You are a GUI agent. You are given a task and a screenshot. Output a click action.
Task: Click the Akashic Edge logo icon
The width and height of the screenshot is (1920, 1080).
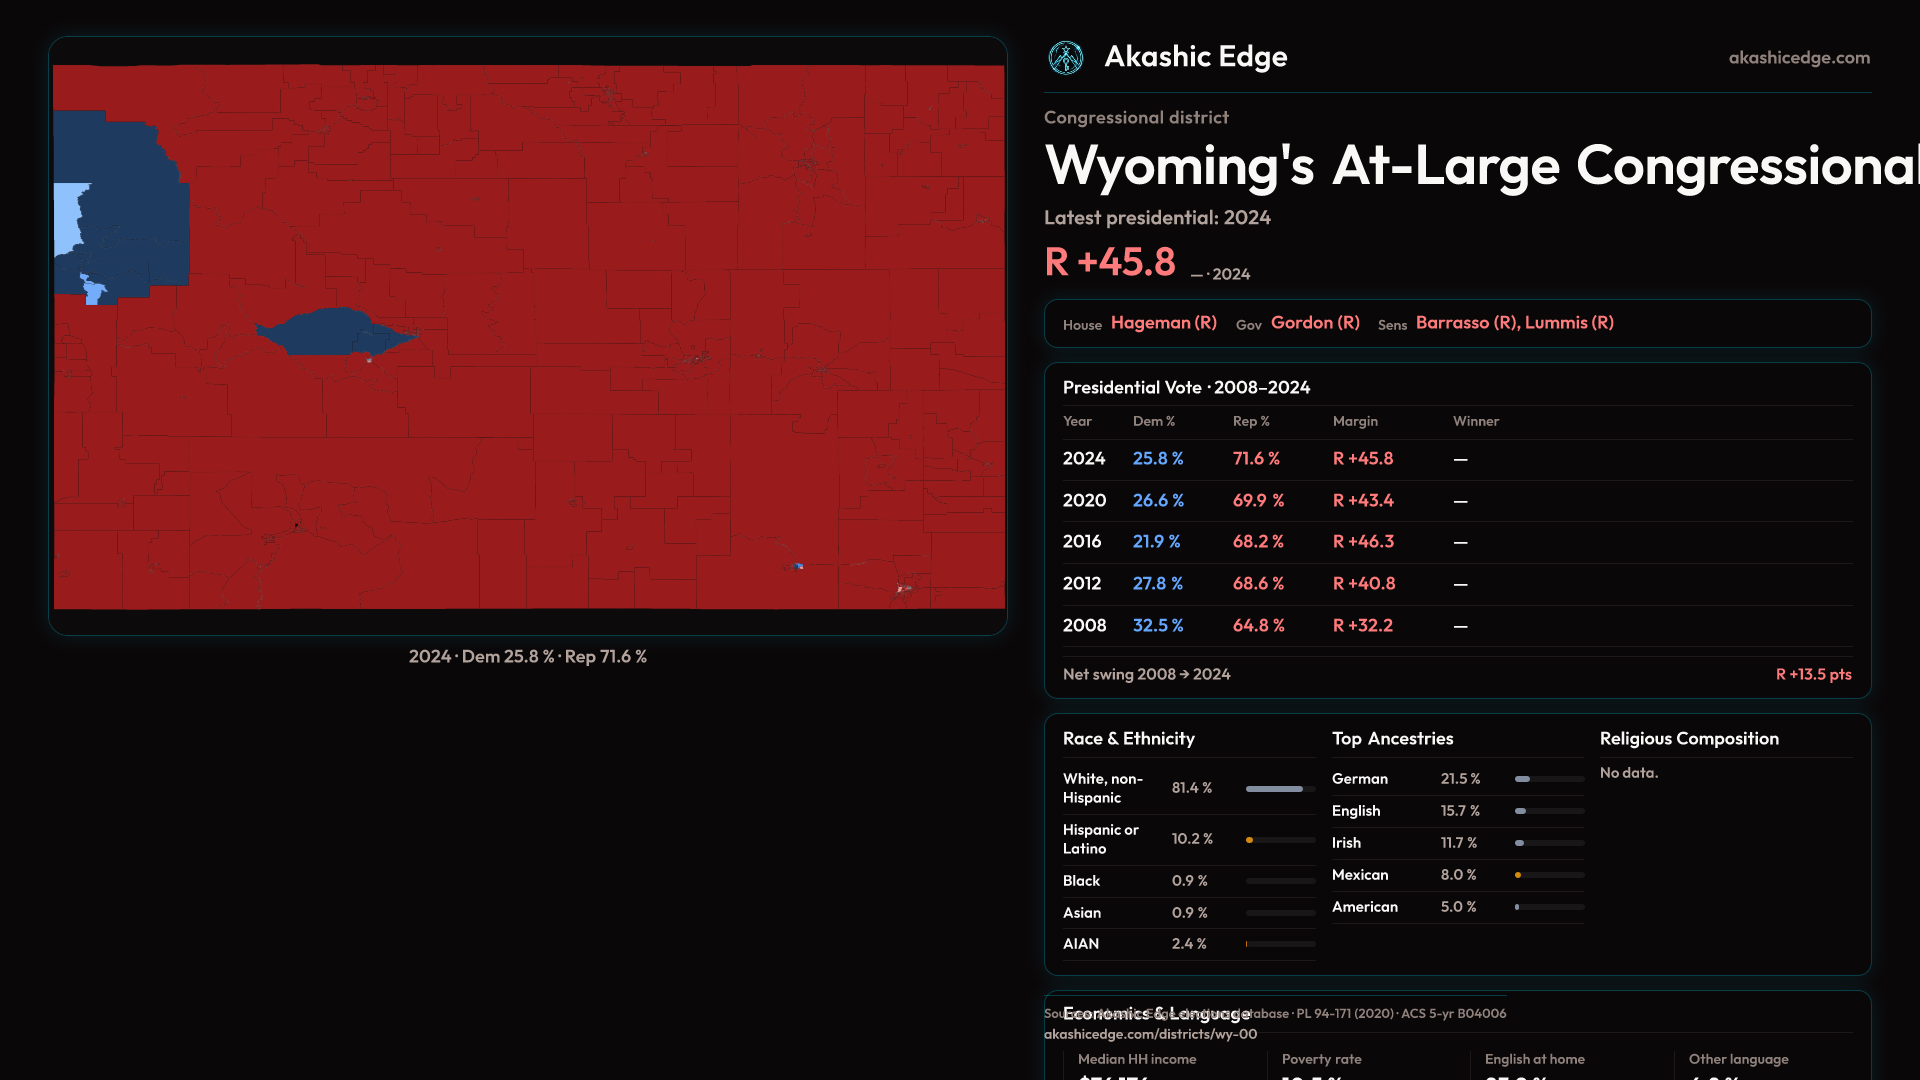coord(1065,58)
